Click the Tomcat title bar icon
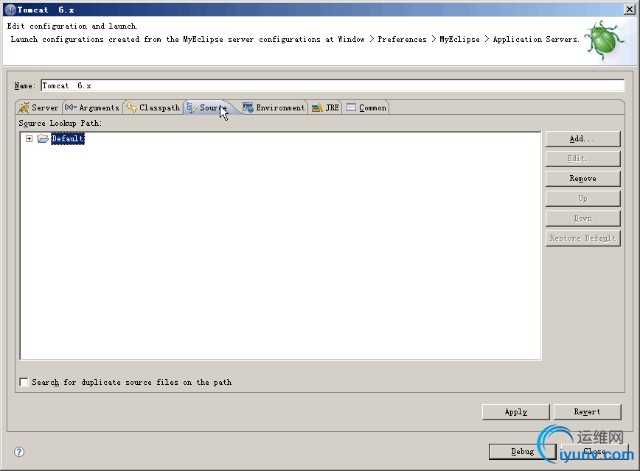The width and height of the screenshot is (640, 471). pos(10,9)
